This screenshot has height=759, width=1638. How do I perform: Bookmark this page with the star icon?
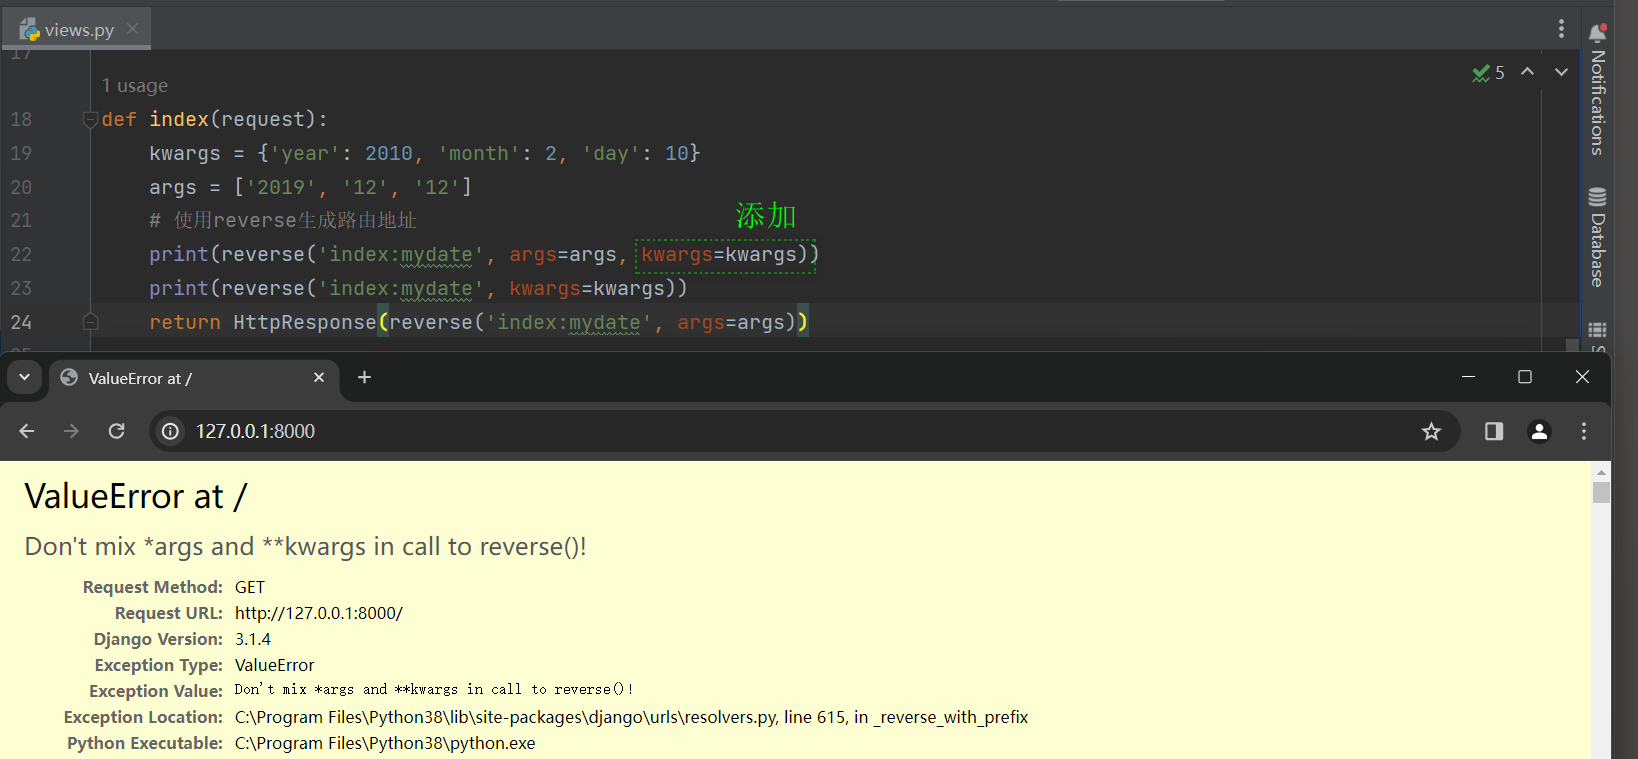tap(1431, 431)
